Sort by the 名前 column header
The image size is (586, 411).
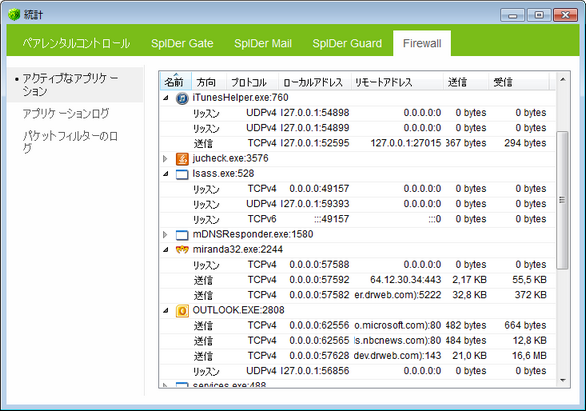tap(176, 81)
